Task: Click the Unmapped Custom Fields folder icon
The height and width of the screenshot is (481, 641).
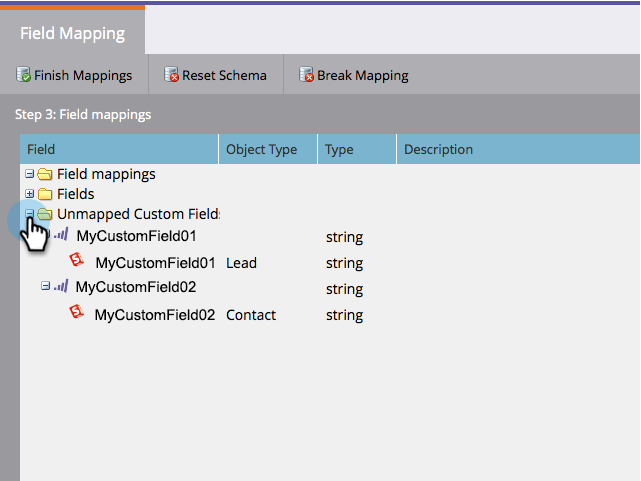Action: (44, 214)
